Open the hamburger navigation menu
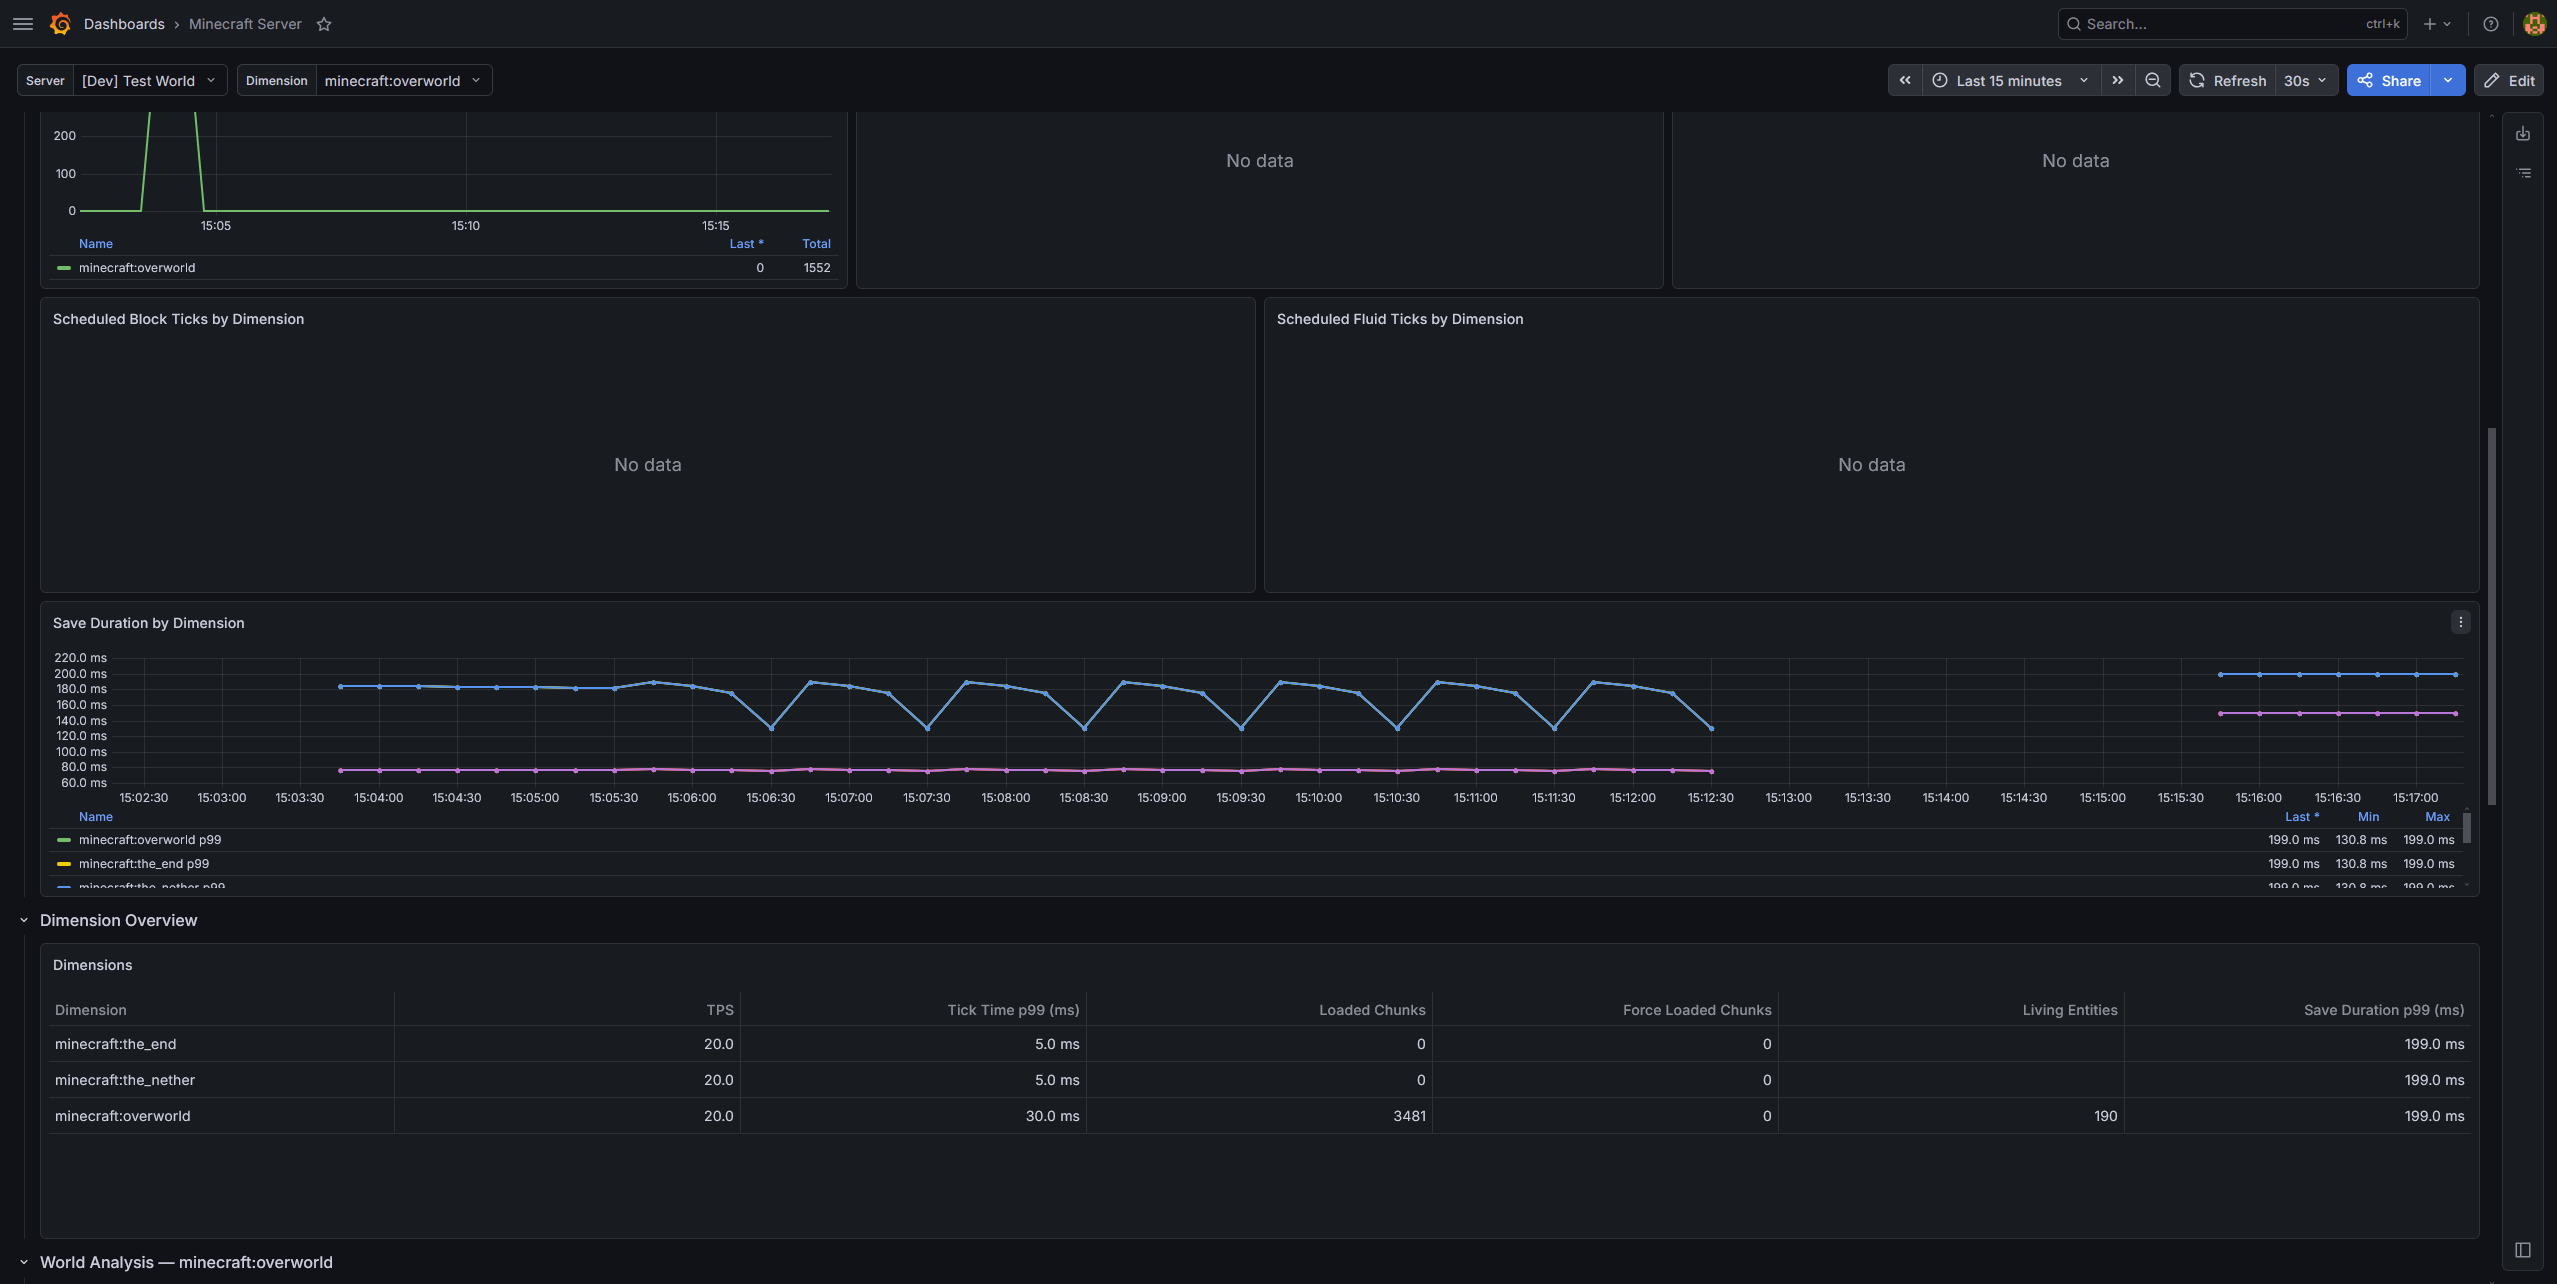The image size is (2557, 1284). pos(23,24)
